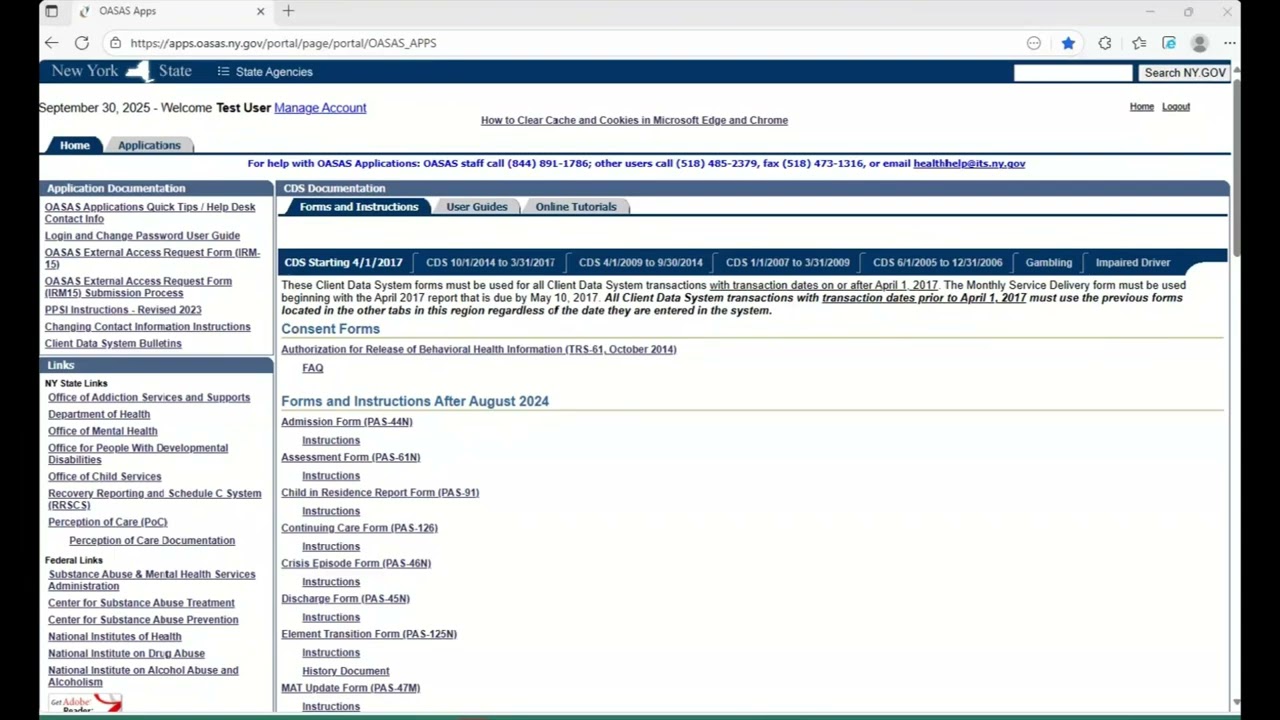Open IRM15 Submission Process link
This screenshot has width=1280, height=720.
point(138,287)
